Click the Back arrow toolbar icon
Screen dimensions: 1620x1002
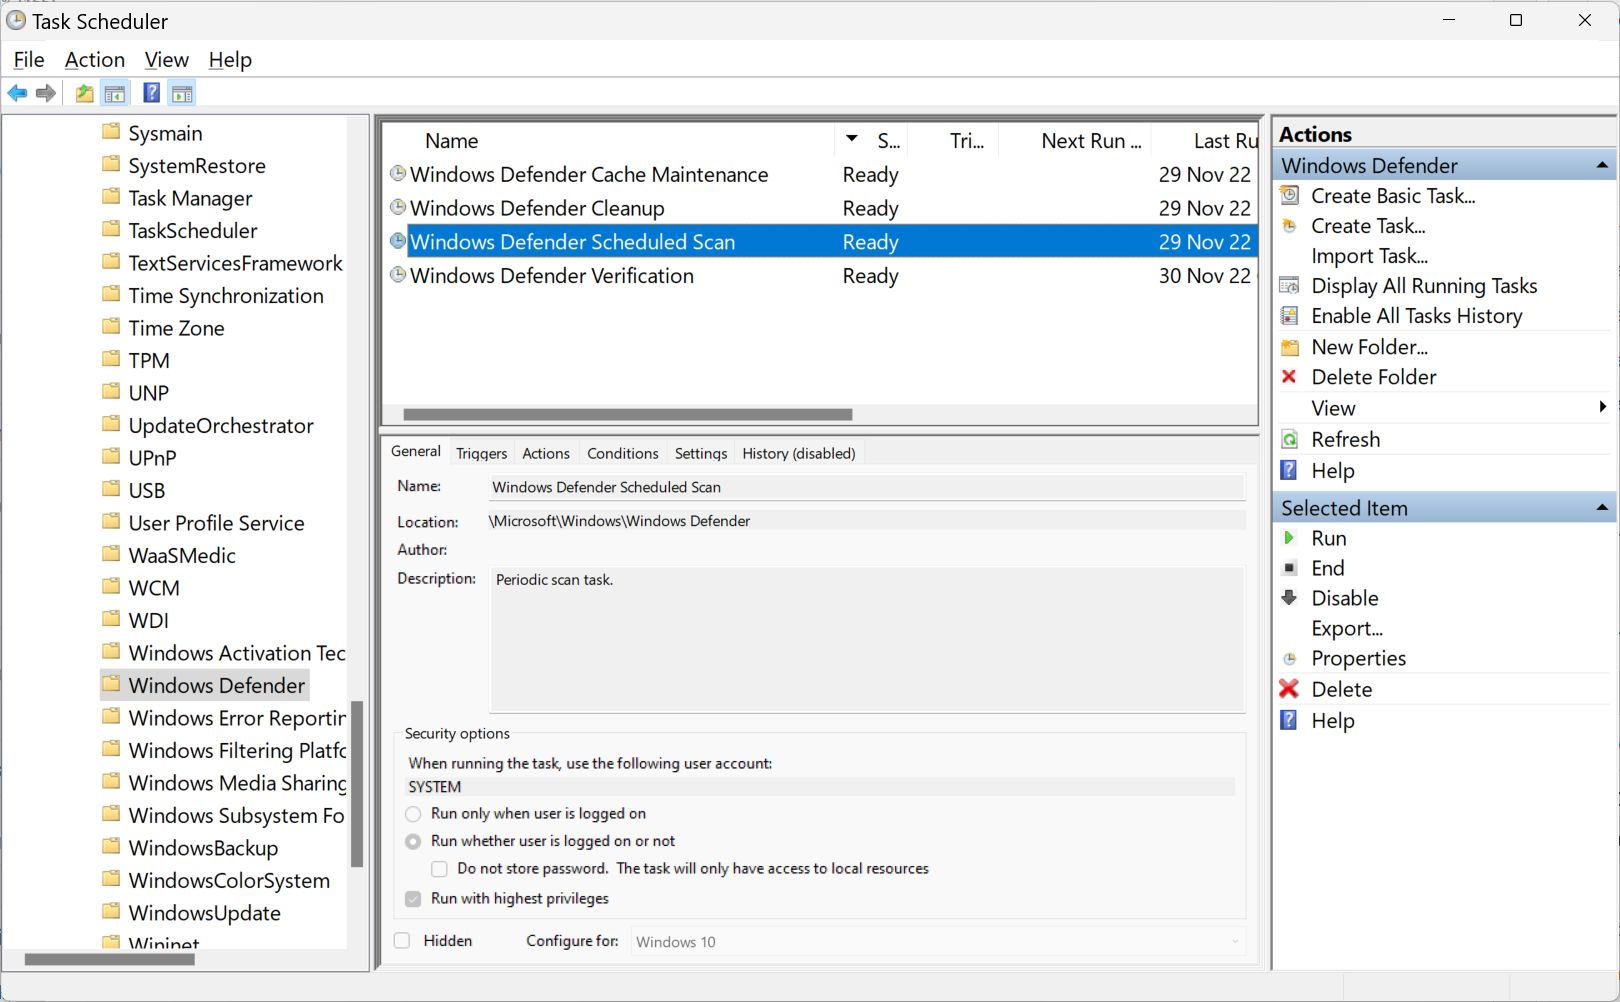17,93
